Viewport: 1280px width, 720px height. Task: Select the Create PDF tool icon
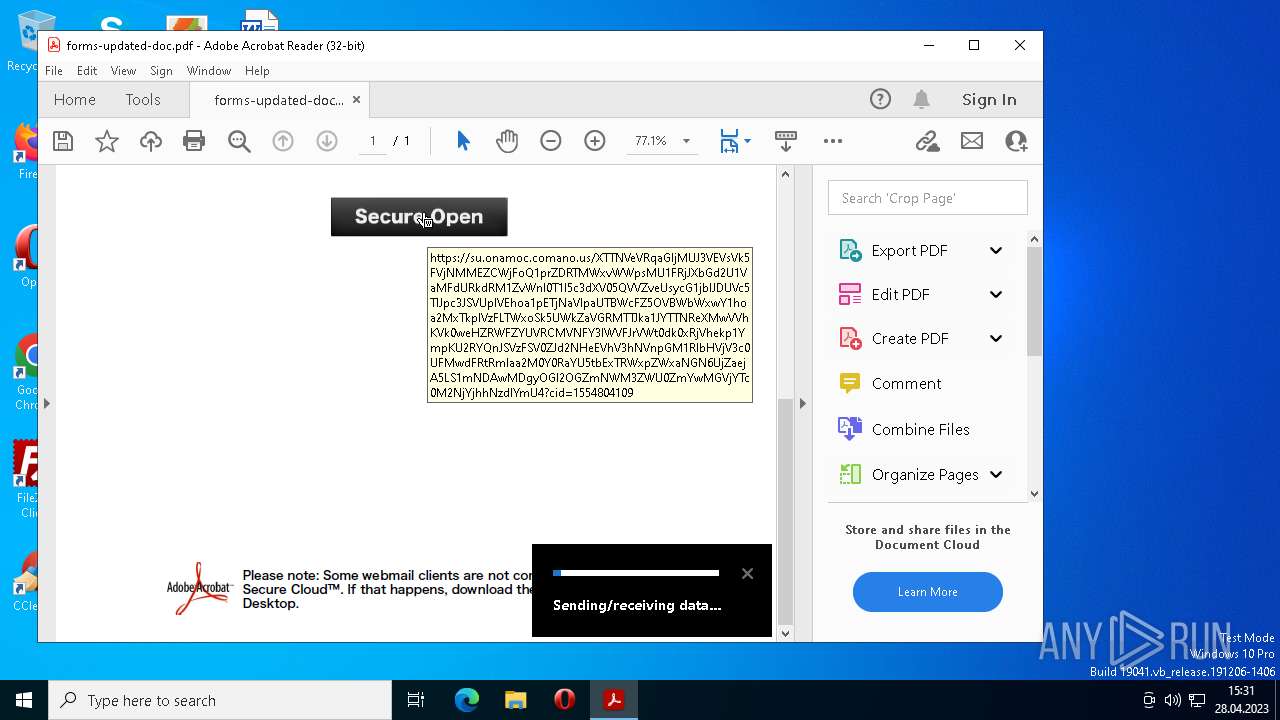click(x=850, y=338)
